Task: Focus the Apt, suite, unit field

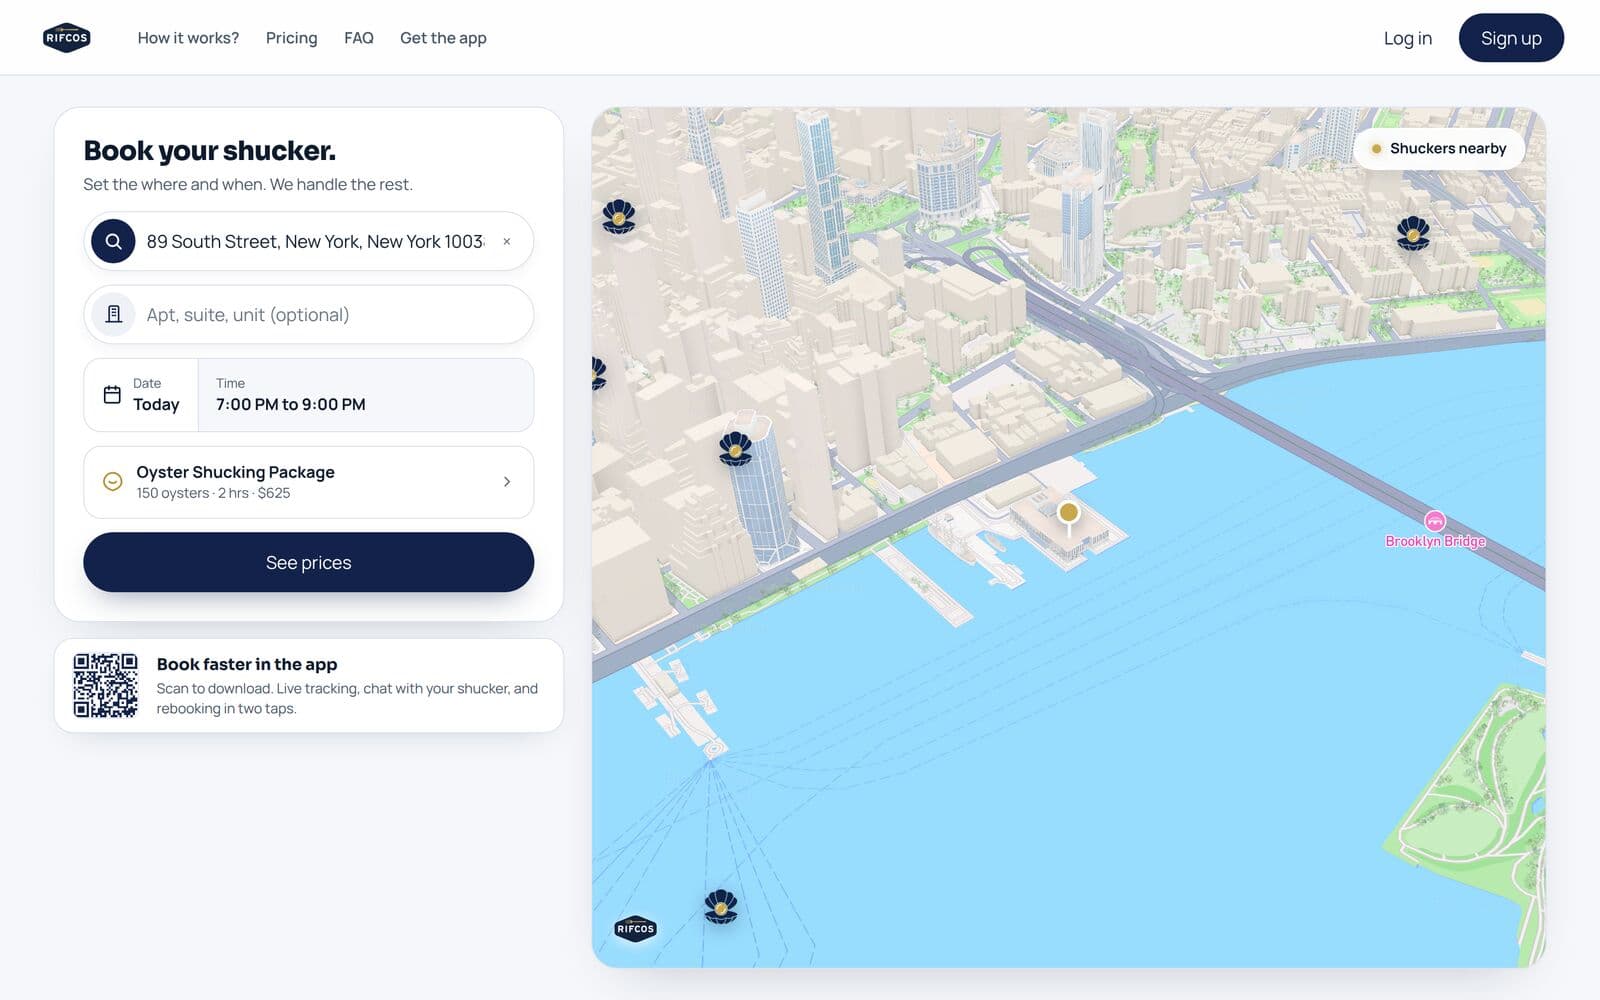Action: point(308,314)
